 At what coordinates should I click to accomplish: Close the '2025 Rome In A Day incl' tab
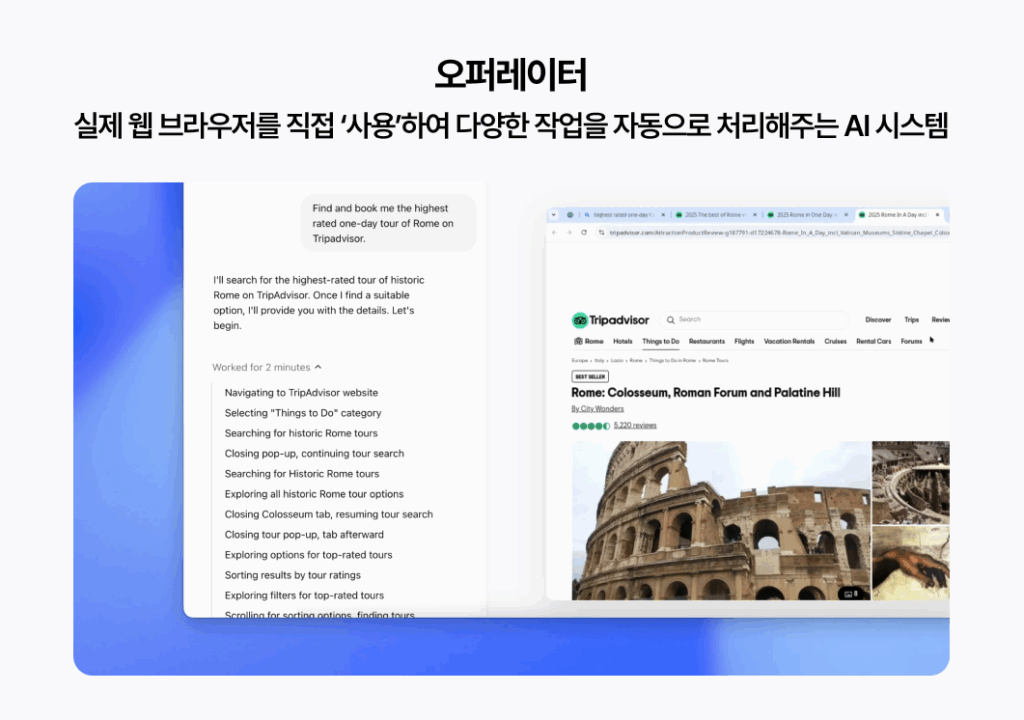937,214
